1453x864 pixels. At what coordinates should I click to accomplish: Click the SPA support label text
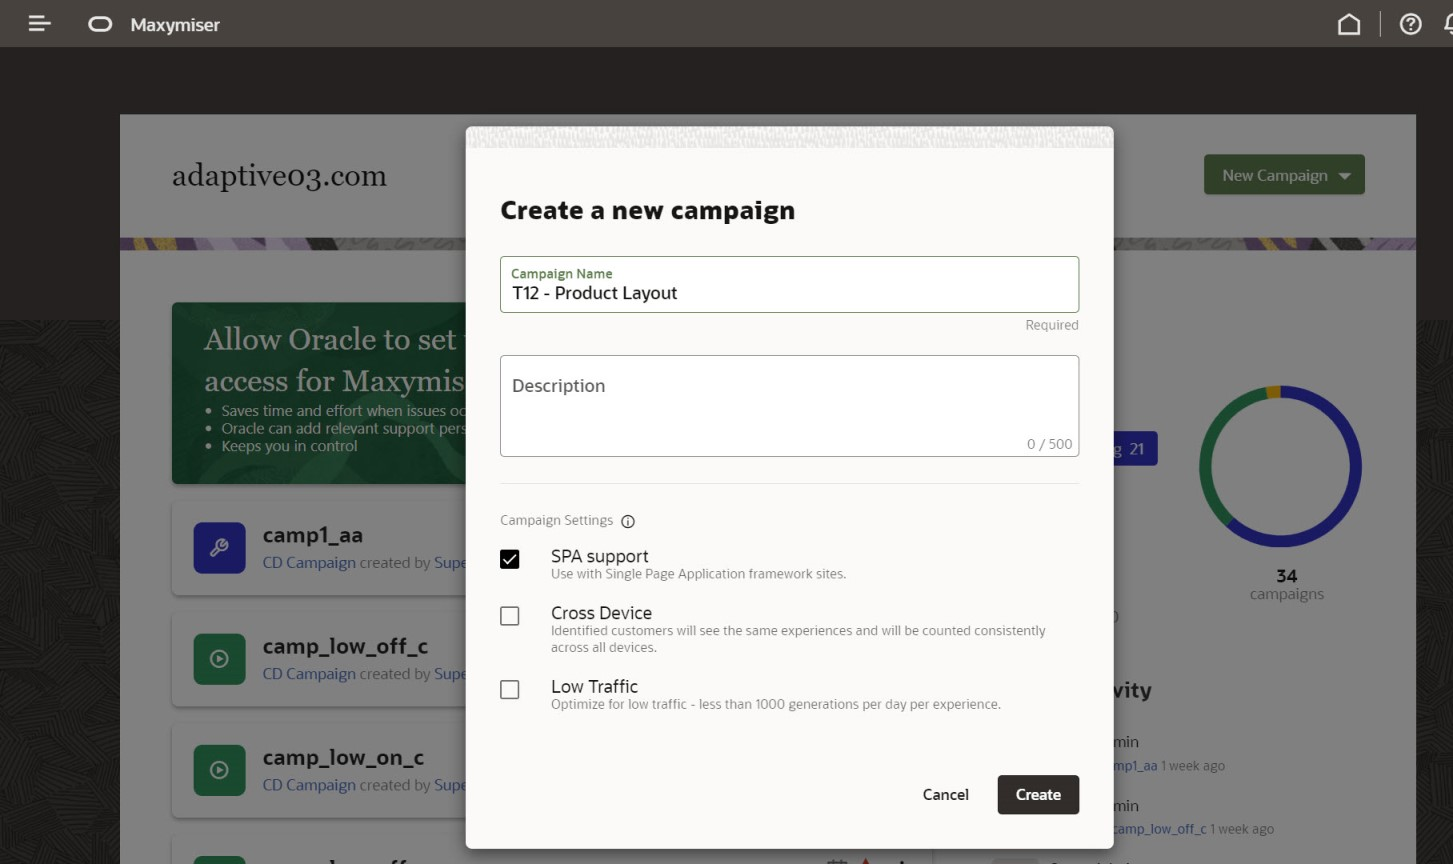(599, 556)
